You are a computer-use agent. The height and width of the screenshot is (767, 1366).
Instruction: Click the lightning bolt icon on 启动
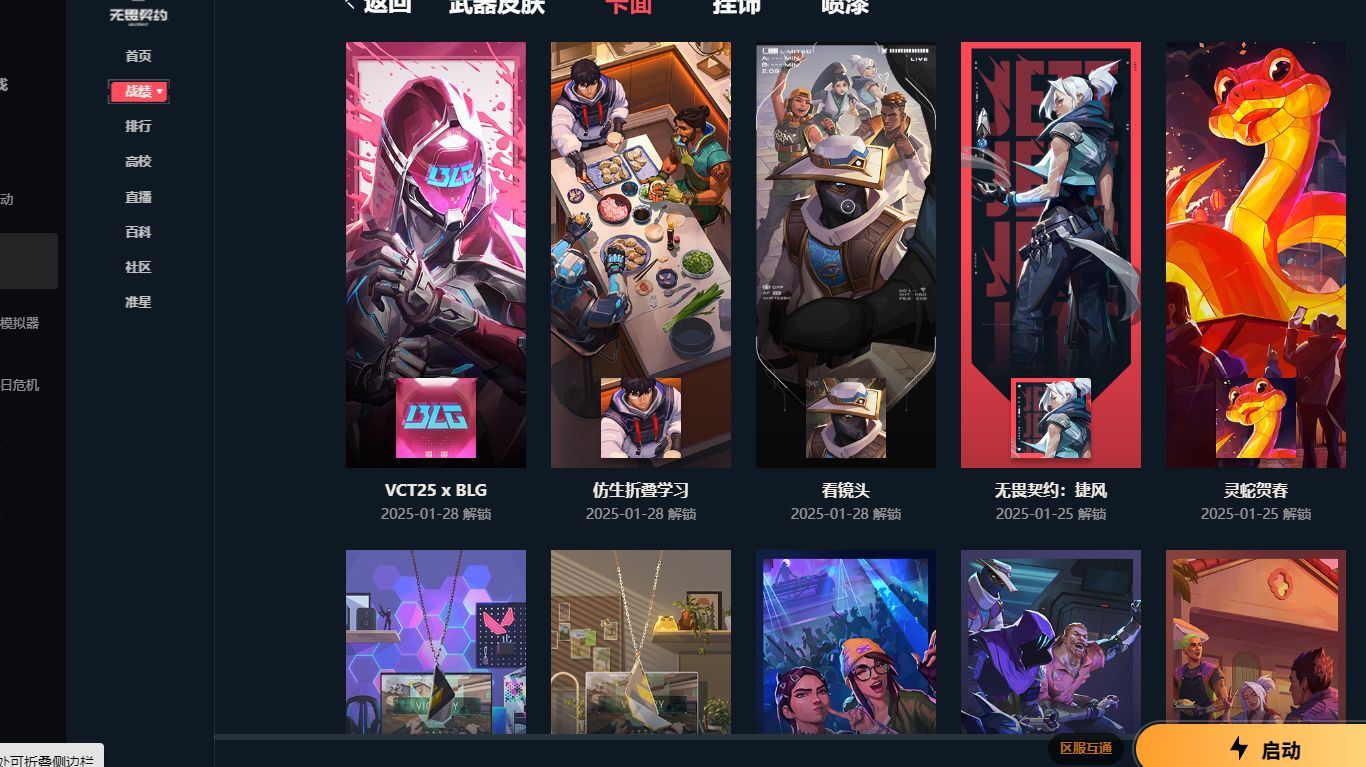tap(1239, 749)
